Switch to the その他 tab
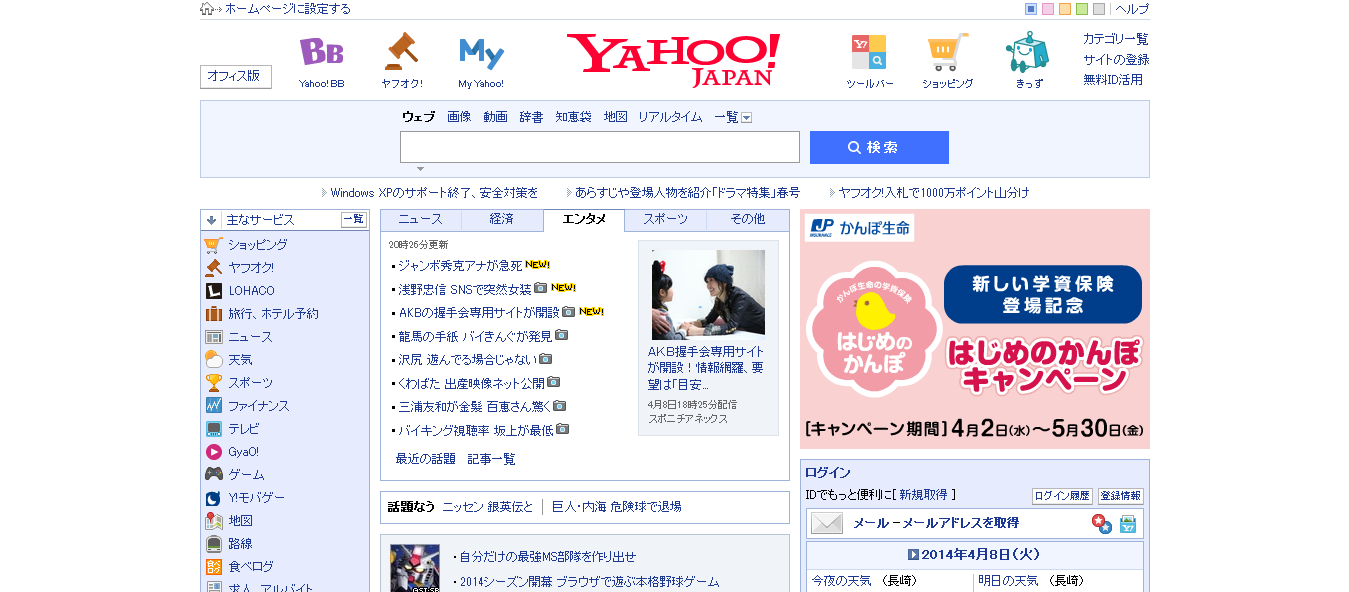The height and width of the screenshot is (592, 1349). pos(747,219)
